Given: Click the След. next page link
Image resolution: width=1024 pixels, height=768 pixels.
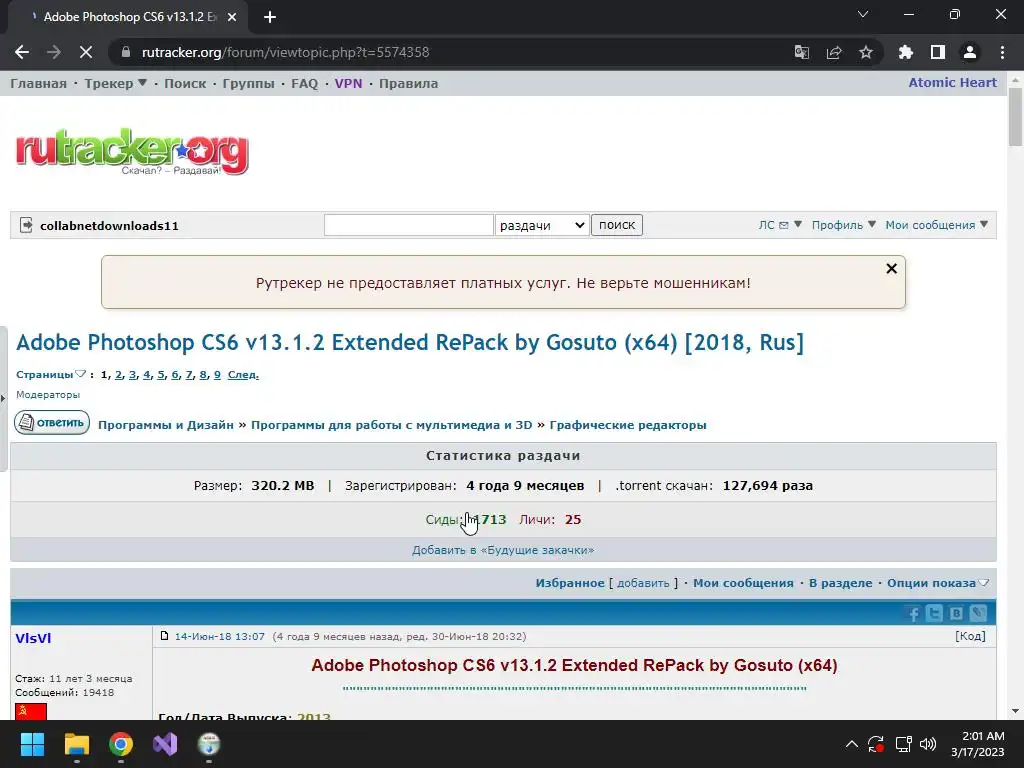Looking at the screenshot, I should tap(243, 375).
